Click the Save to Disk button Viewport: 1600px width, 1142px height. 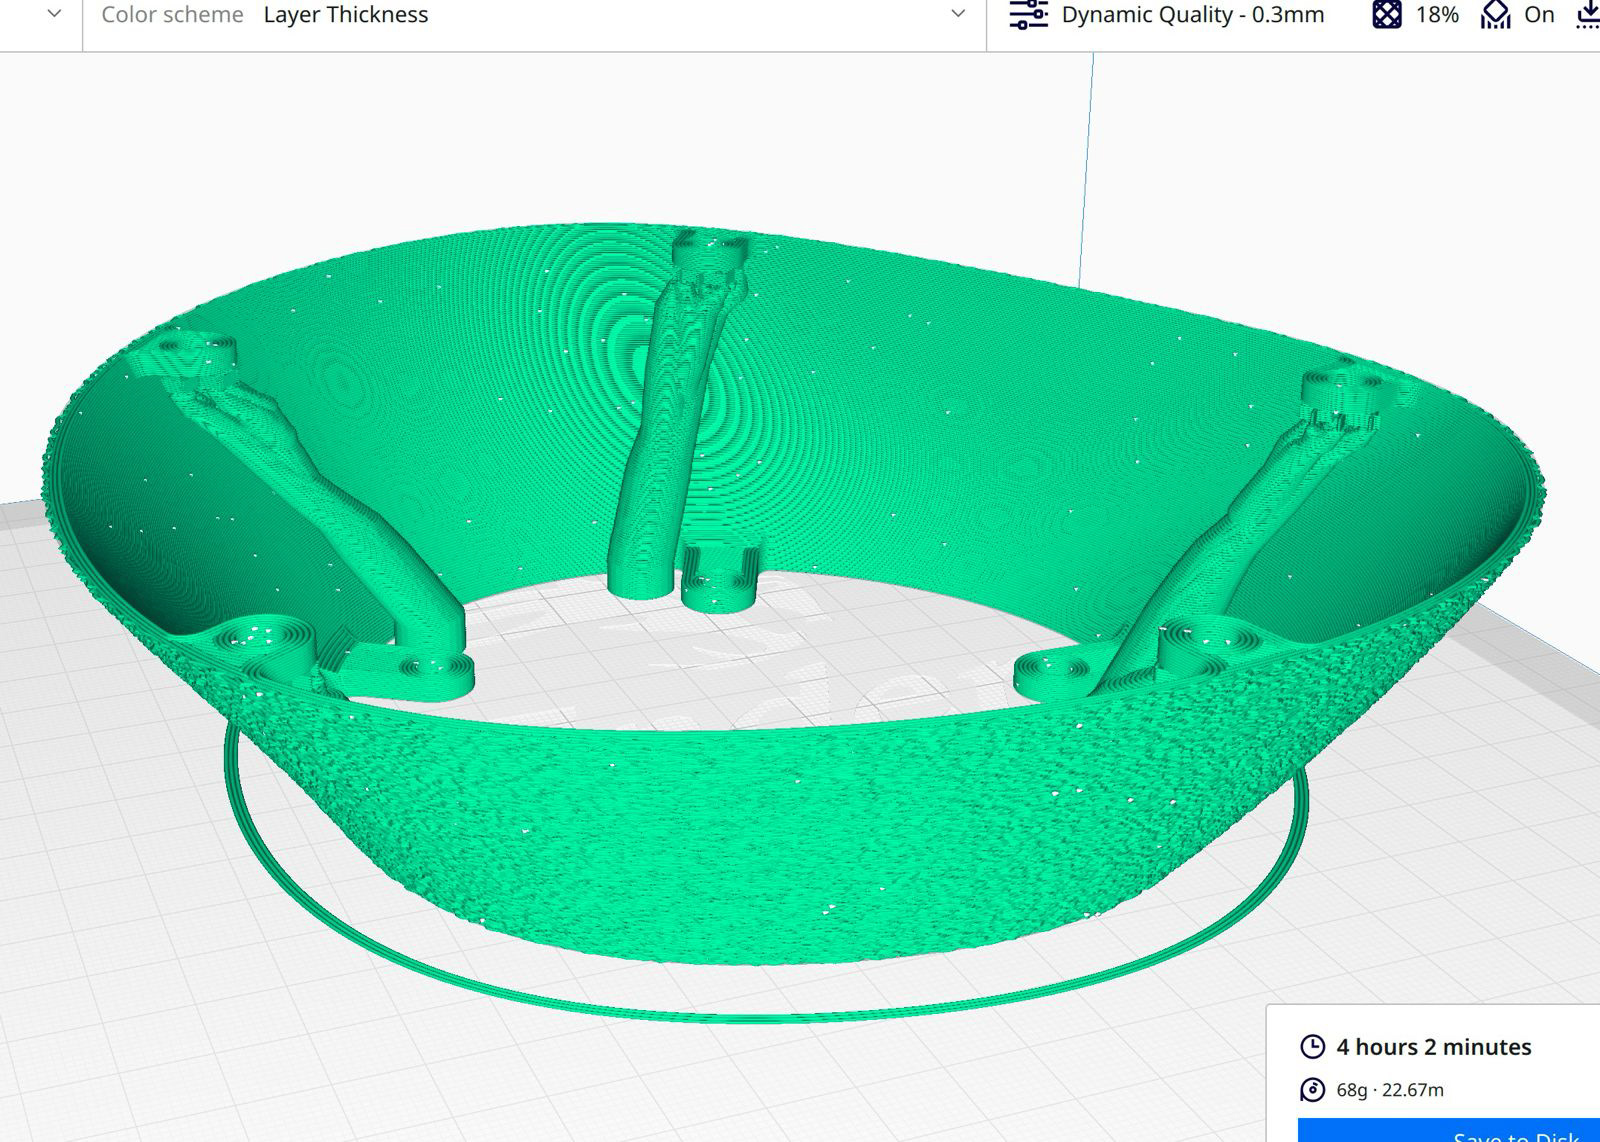pyautogui.click(x=1449, y=1130)
